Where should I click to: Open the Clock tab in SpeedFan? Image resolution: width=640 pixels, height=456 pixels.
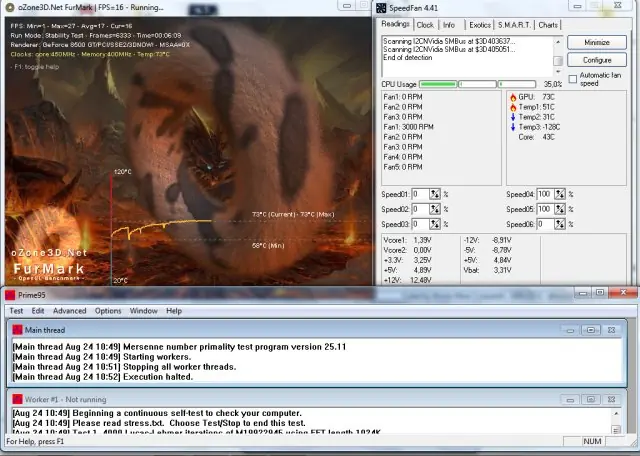click(425, 25)
